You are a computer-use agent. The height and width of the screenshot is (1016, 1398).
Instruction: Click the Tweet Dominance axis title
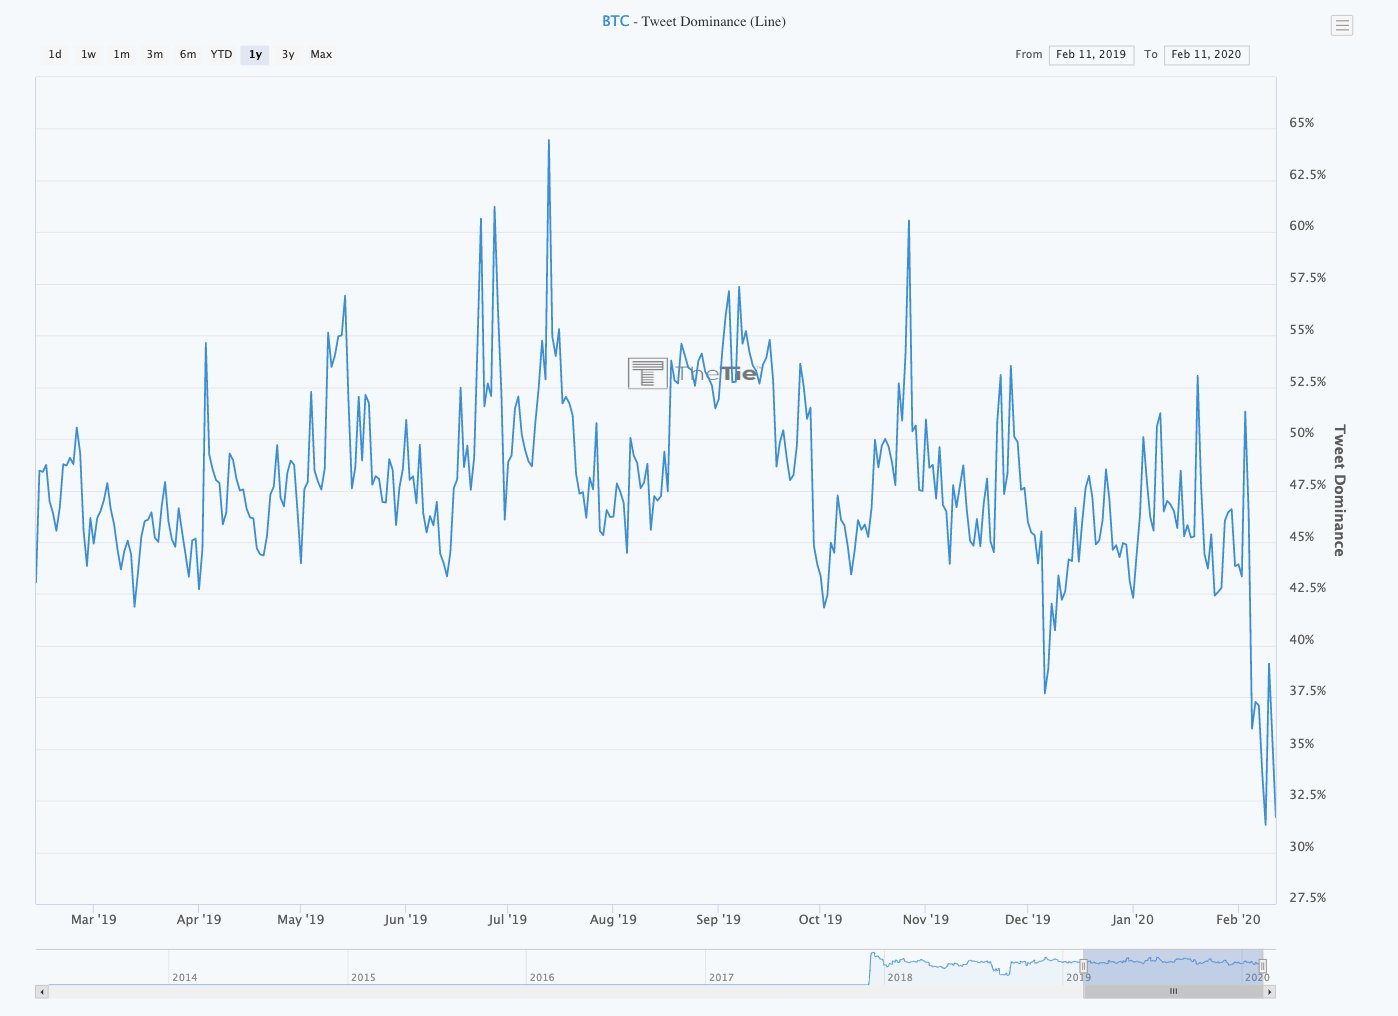[x=1340, y=491]
